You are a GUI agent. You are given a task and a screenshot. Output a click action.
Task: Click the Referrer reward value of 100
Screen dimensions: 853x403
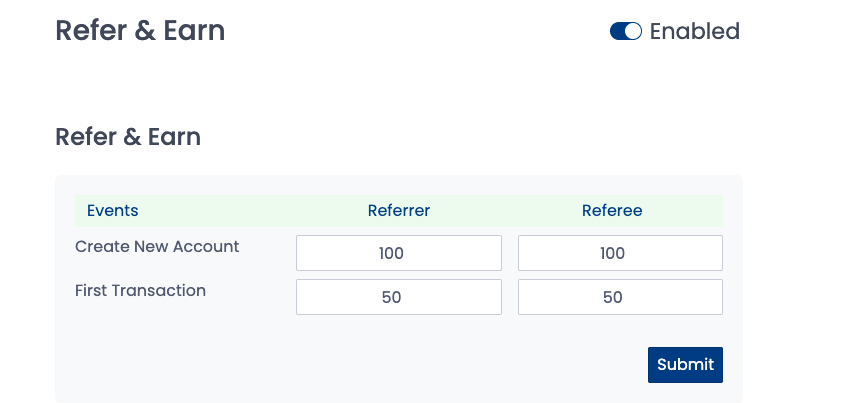[x=391, y=253]
